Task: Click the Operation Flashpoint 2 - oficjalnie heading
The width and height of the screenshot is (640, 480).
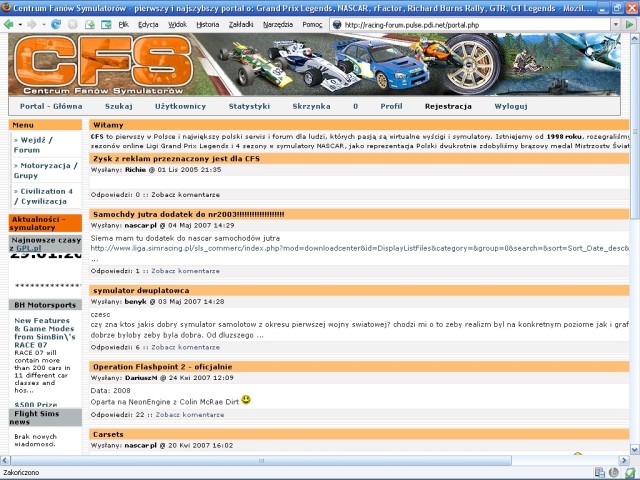Action: pyautogui.click(x=162, y=367)
